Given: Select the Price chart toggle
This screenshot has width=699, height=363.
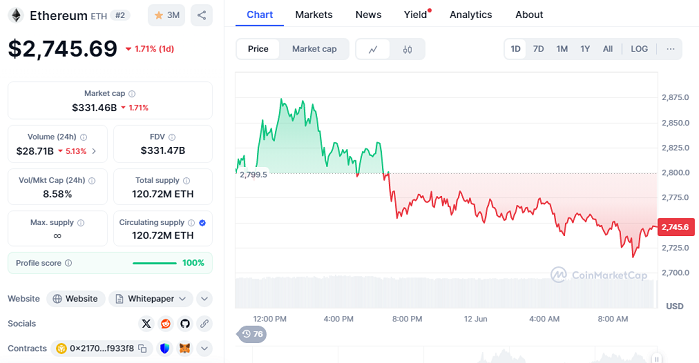Looking at the screenshot, I should pyautogui.click(x=258, y=49).
